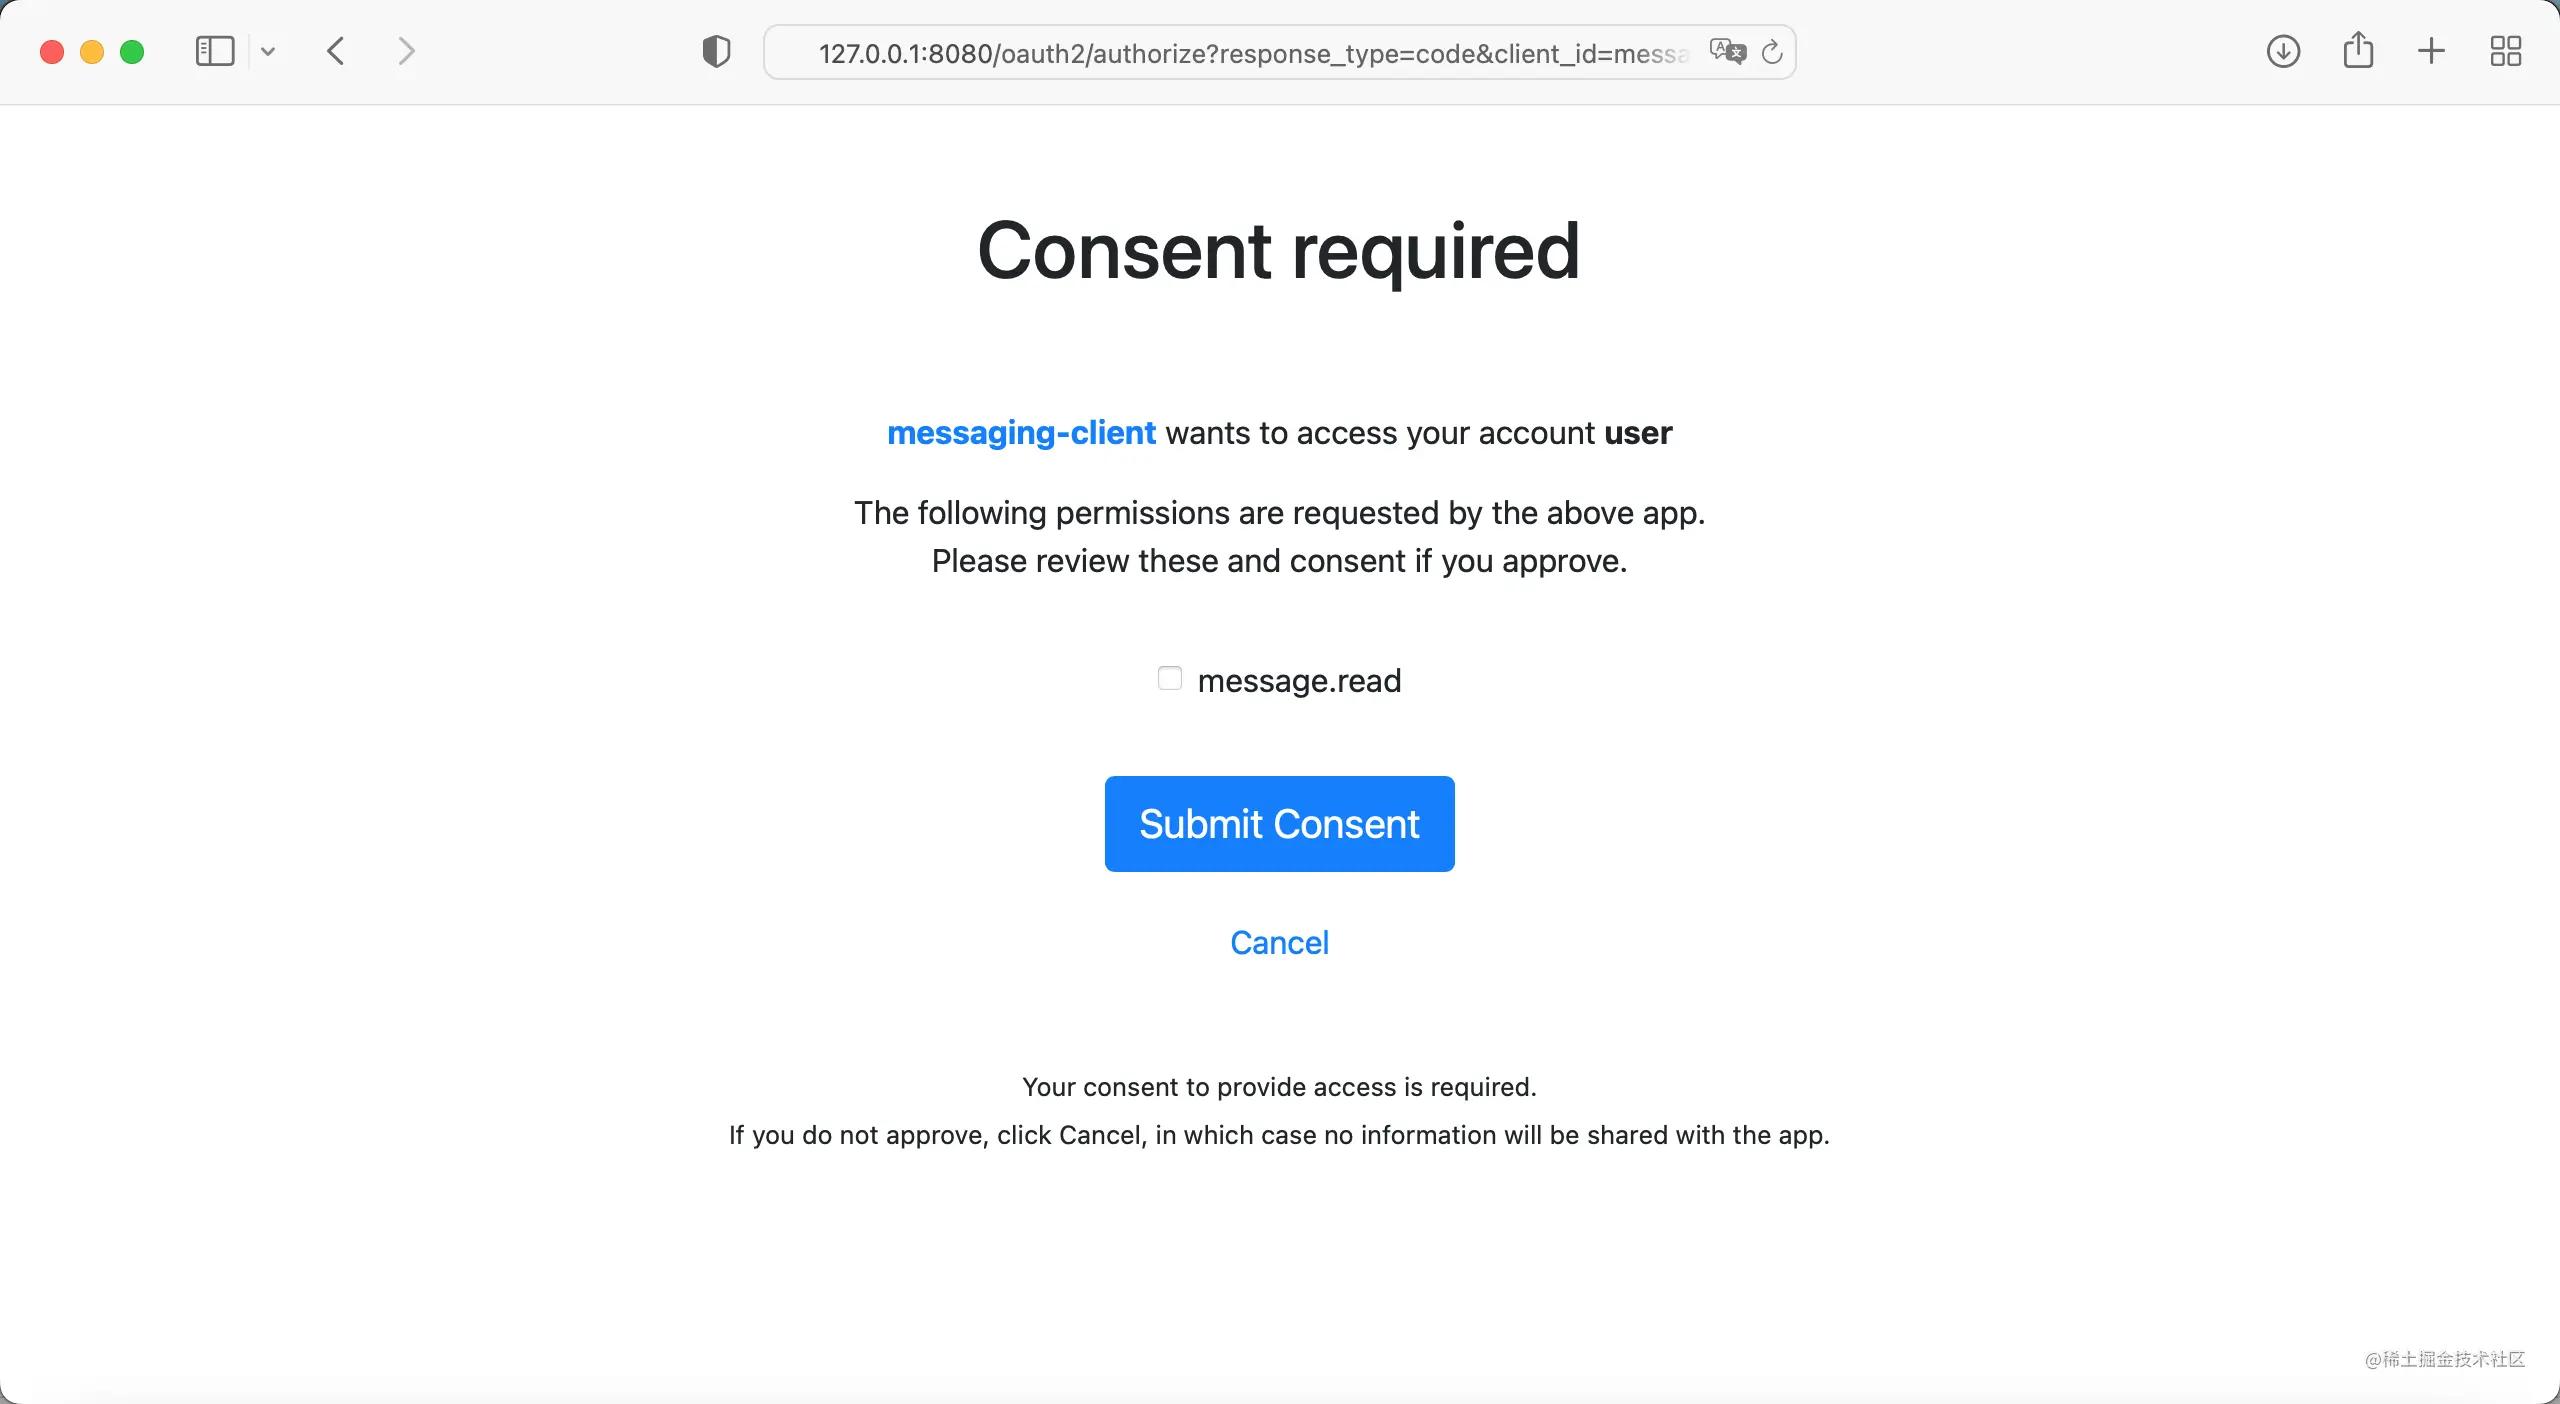The width and height of the screenshot is (2560, 1404).
Task: Click the Cancel link
Action: [1280, 942]
